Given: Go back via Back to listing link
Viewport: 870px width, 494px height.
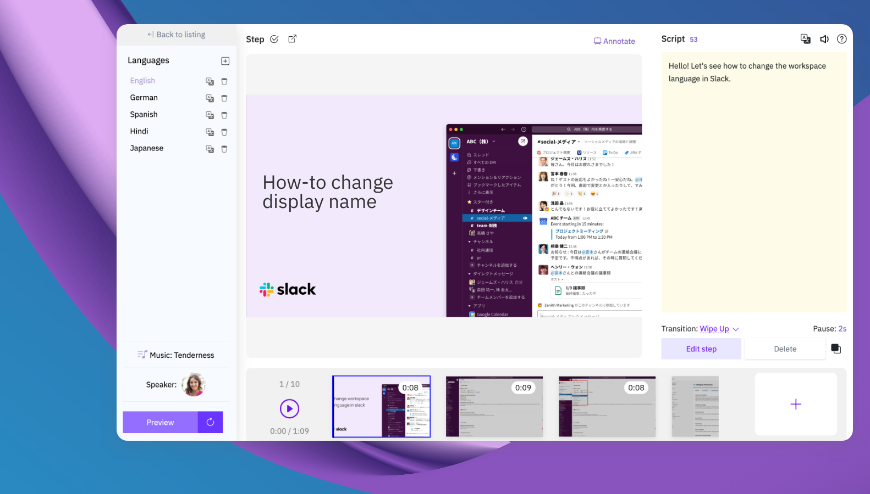Looking at the screenshot, I should (176, 34).
